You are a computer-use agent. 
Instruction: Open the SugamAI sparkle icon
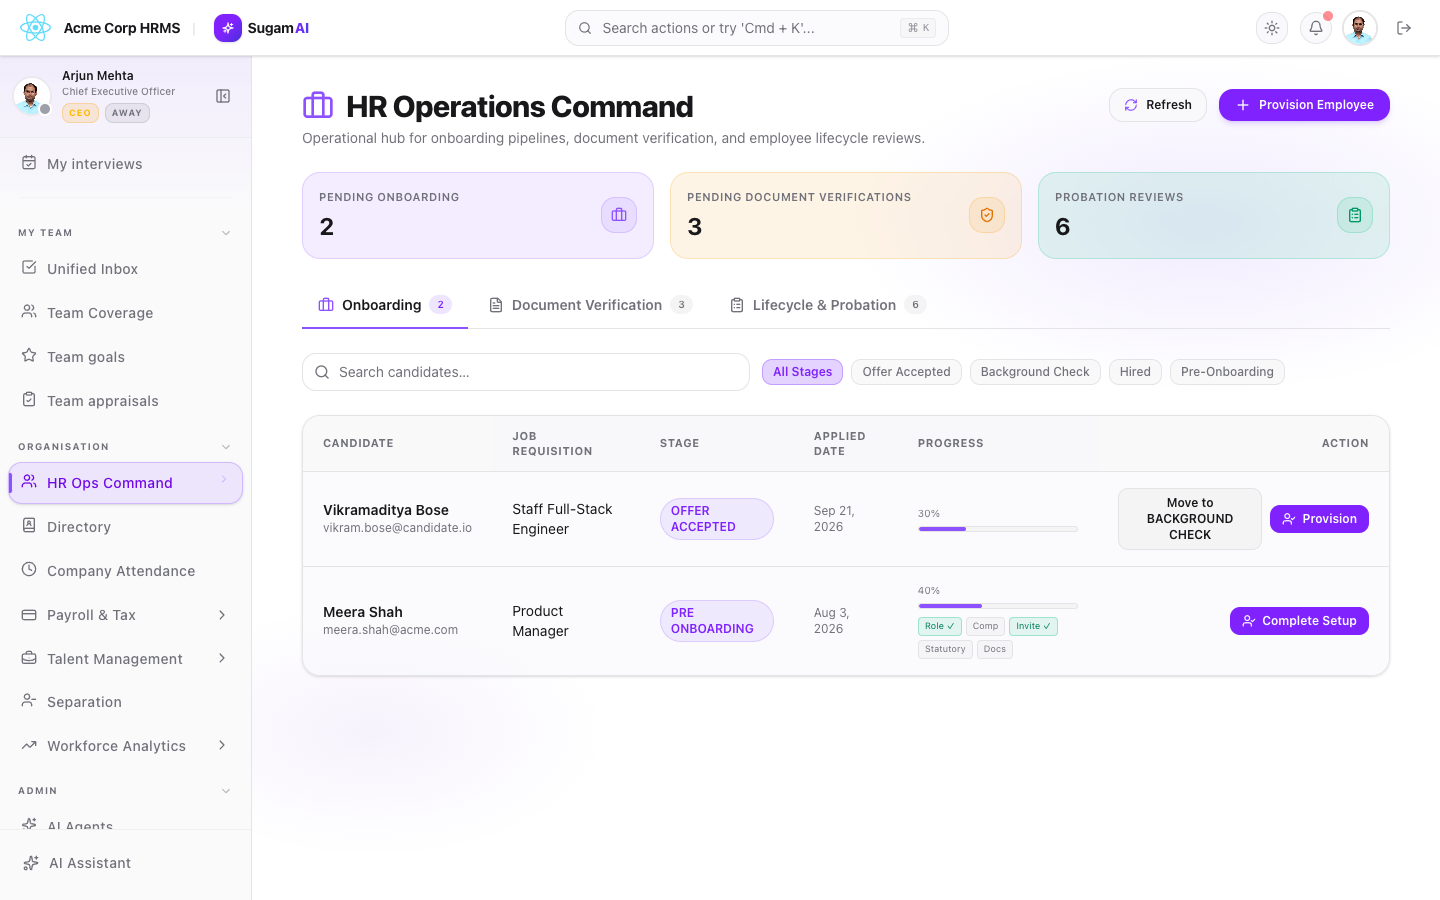click(x=228, y=28)
